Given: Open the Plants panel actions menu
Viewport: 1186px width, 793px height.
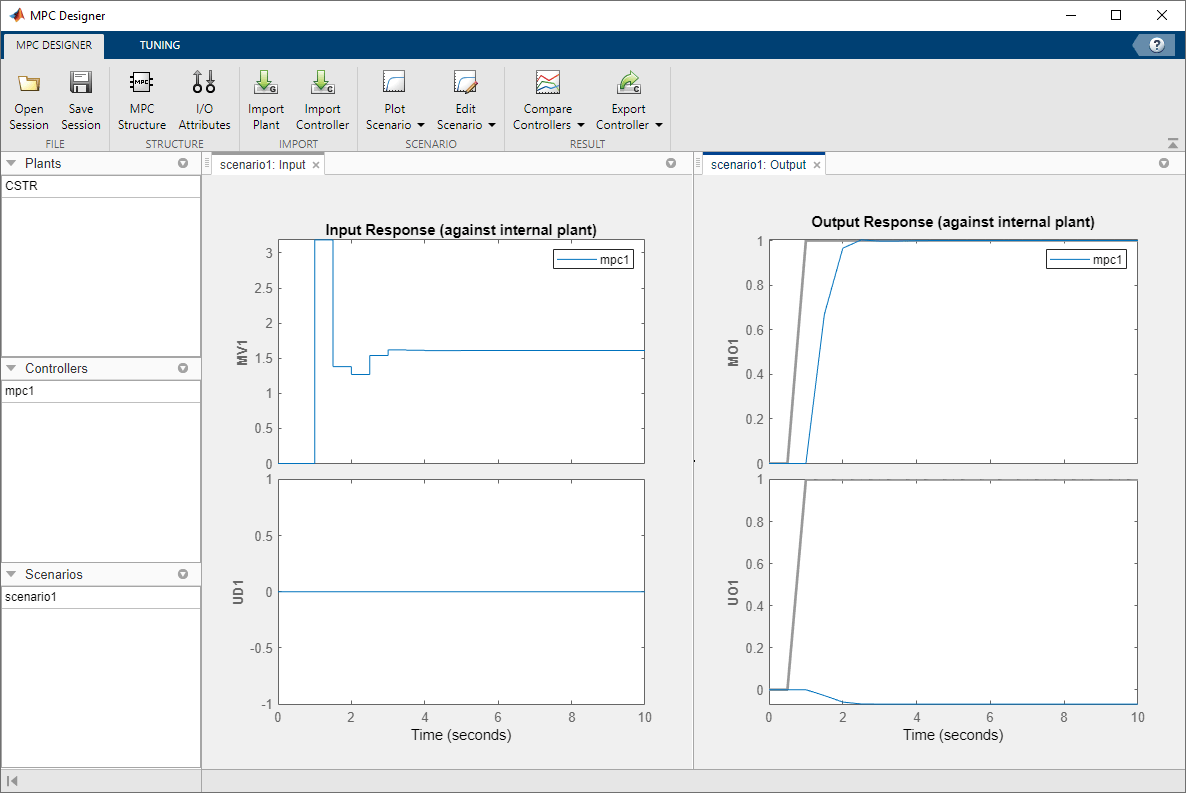Looking at the screenshot, I should click(x=183, y=163).
